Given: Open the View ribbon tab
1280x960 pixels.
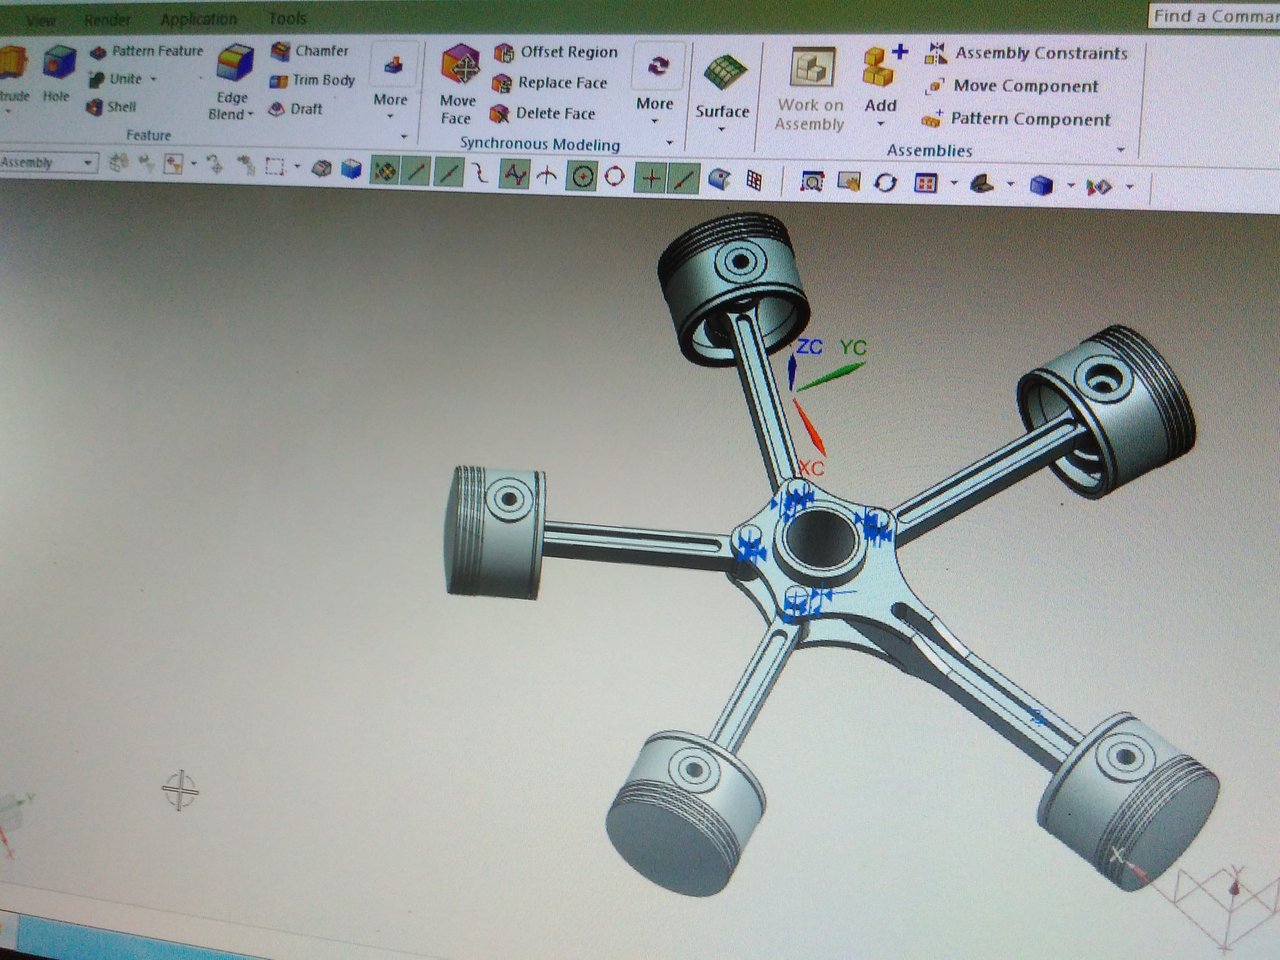Looking at the screenshot, I should tap(41, 20).
